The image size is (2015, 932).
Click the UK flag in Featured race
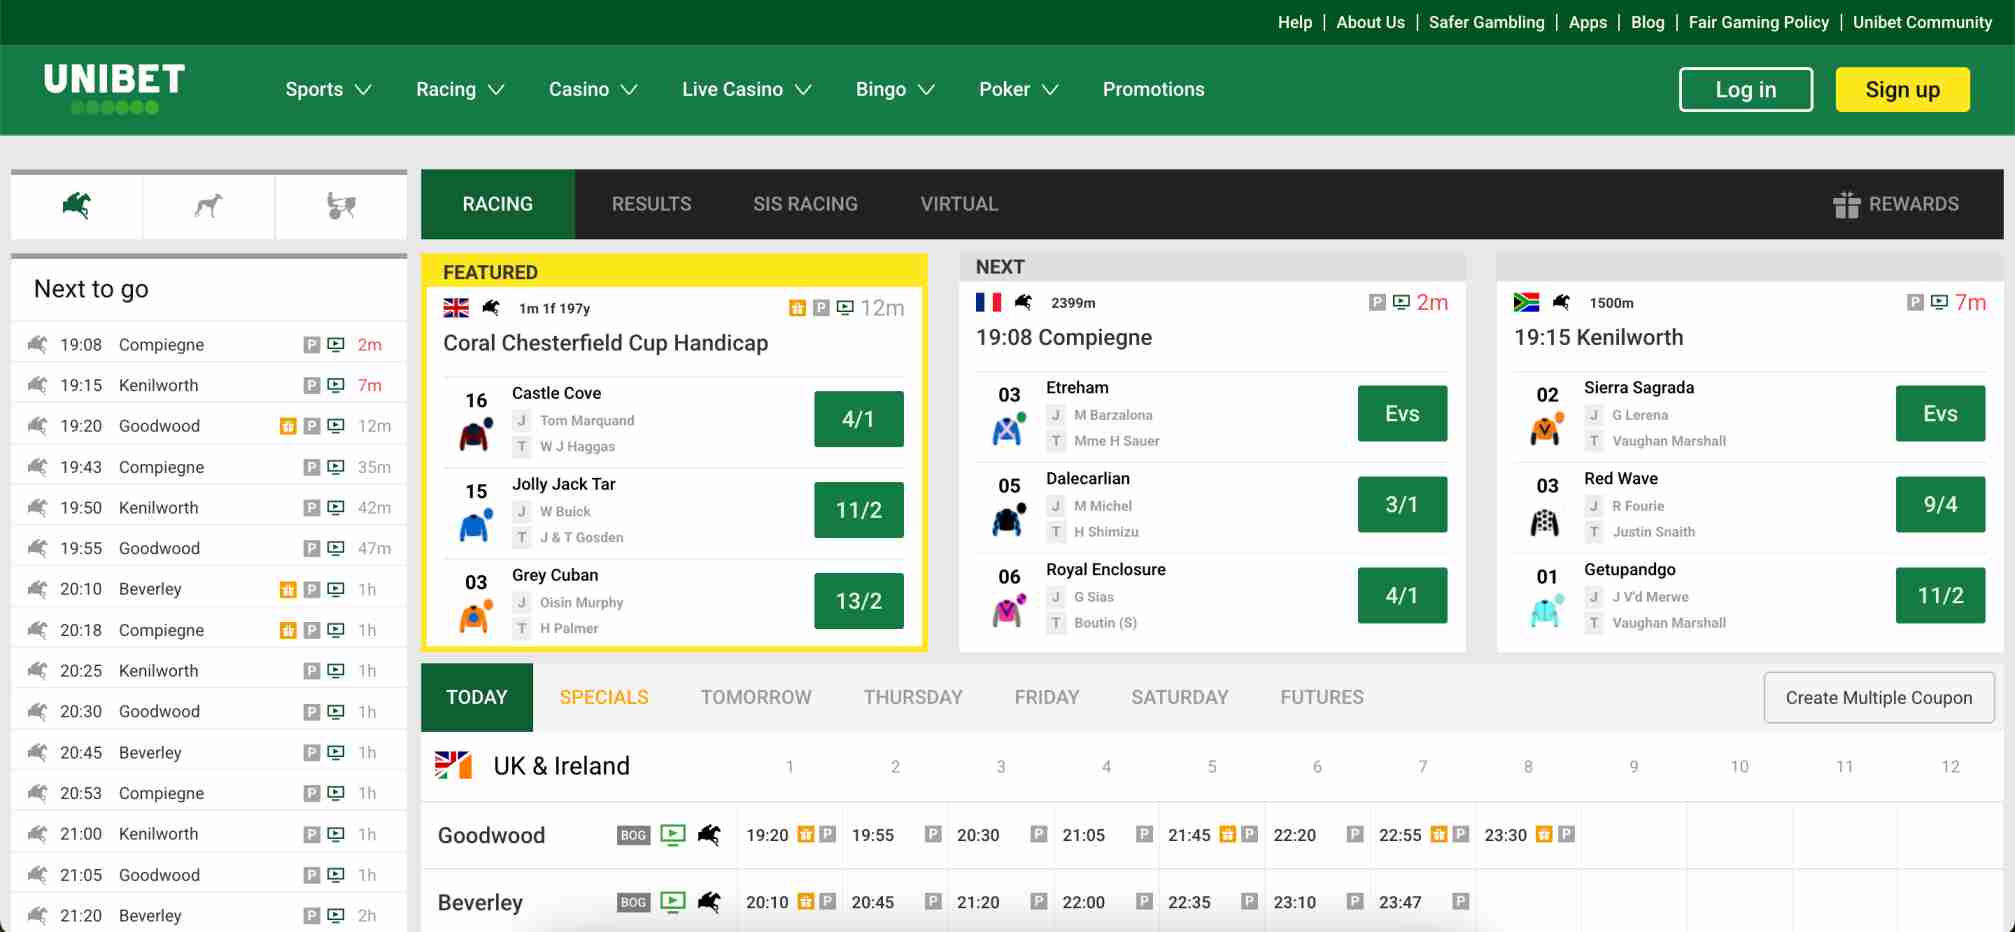click(x=456, y=308)
